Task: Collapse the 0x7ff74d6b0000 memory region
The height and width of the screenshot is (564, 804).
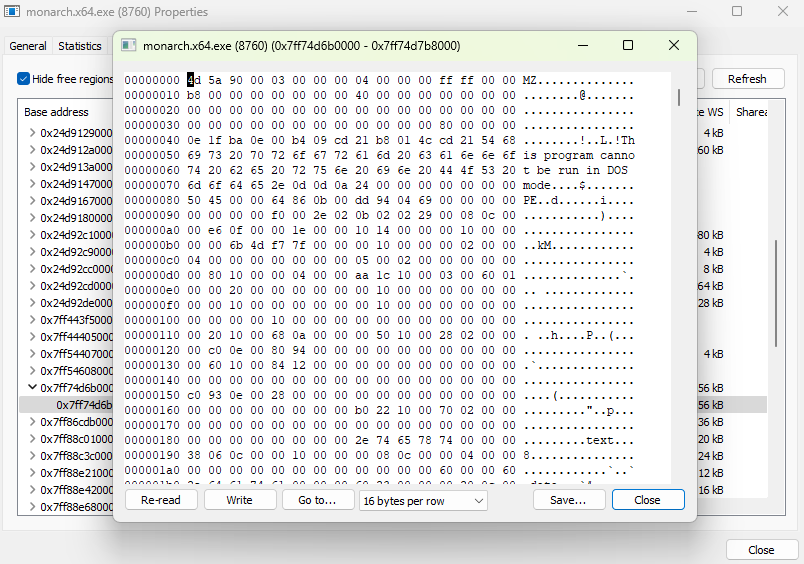Action: 32,387
